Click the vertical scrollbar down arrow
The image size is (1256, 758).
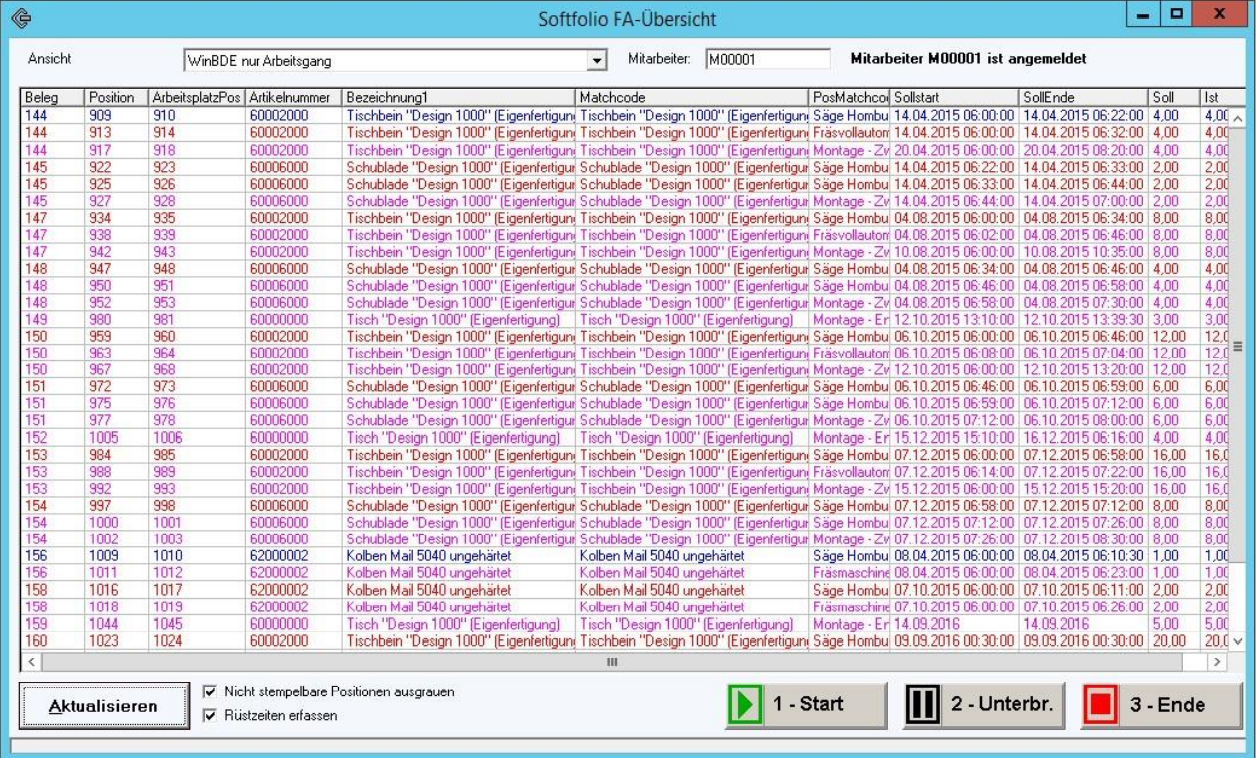tap(1237, 641)
